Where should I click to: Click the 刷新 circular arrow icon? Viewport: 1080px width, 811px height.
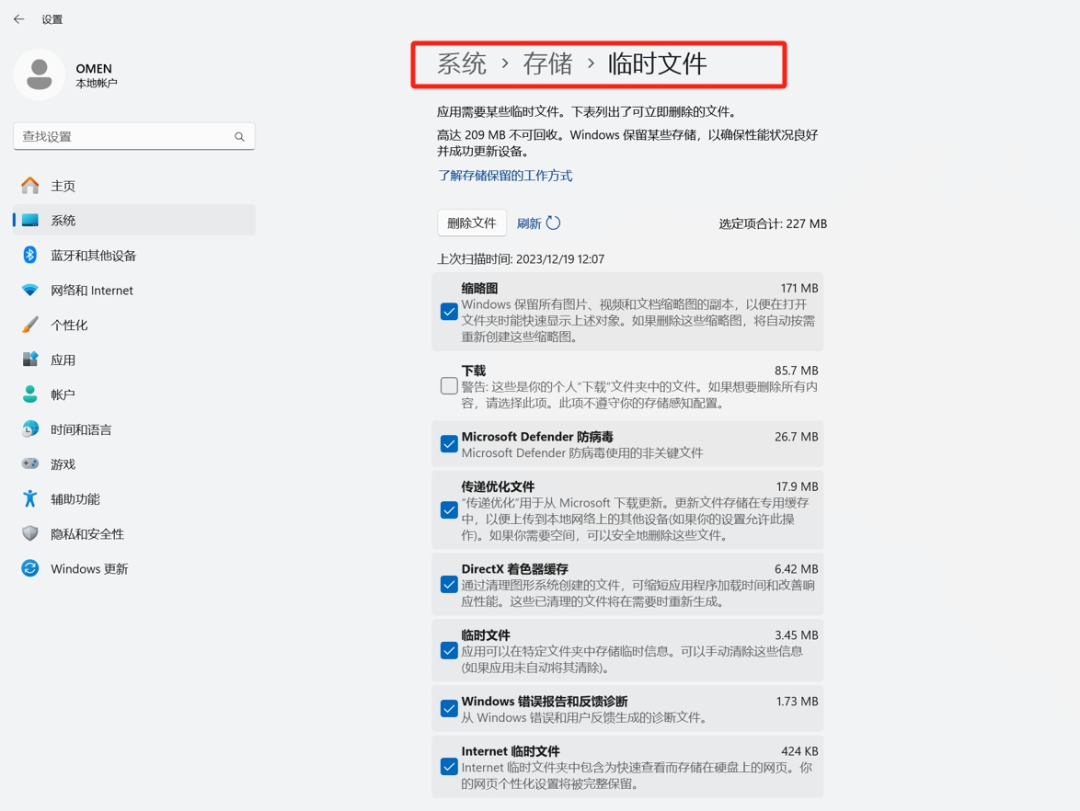tap(553, 223)
